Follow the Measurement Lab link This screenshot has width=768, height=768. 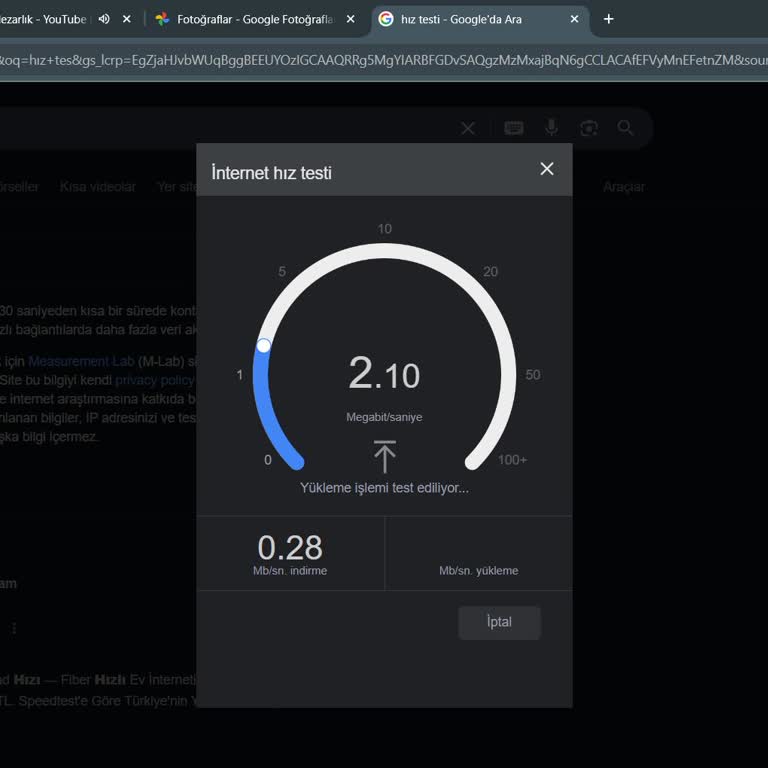(81, 361)
